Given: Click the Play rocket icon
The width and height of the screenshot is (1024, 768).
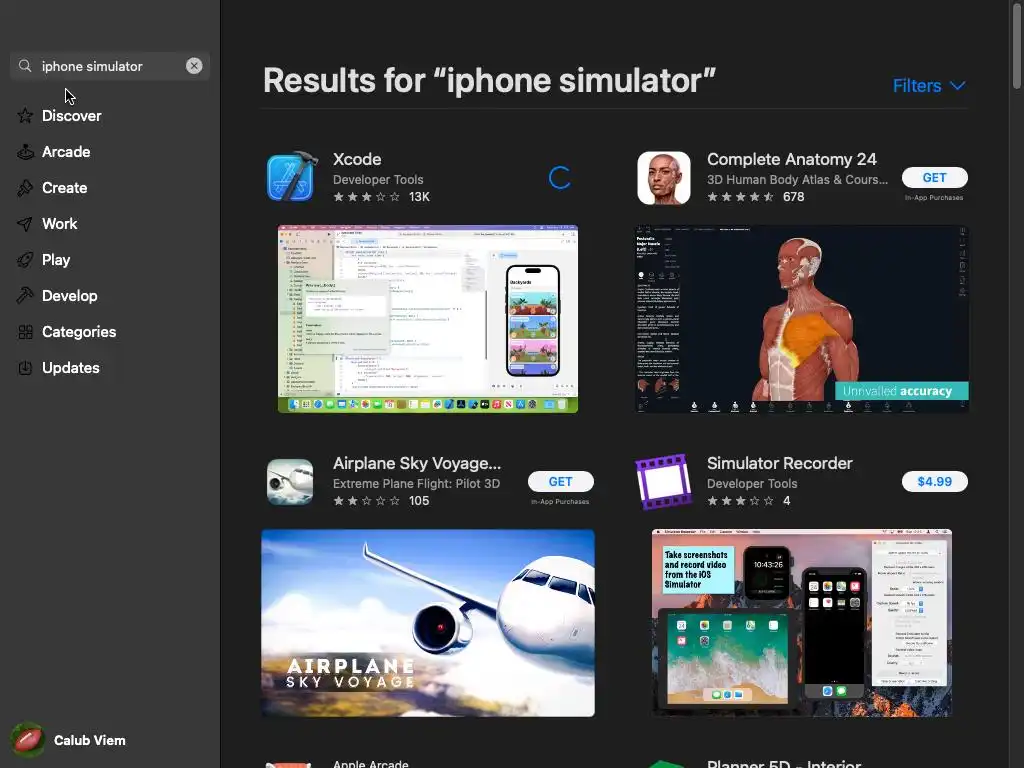Looking at the screenshot, I should [x=25, y=260].
